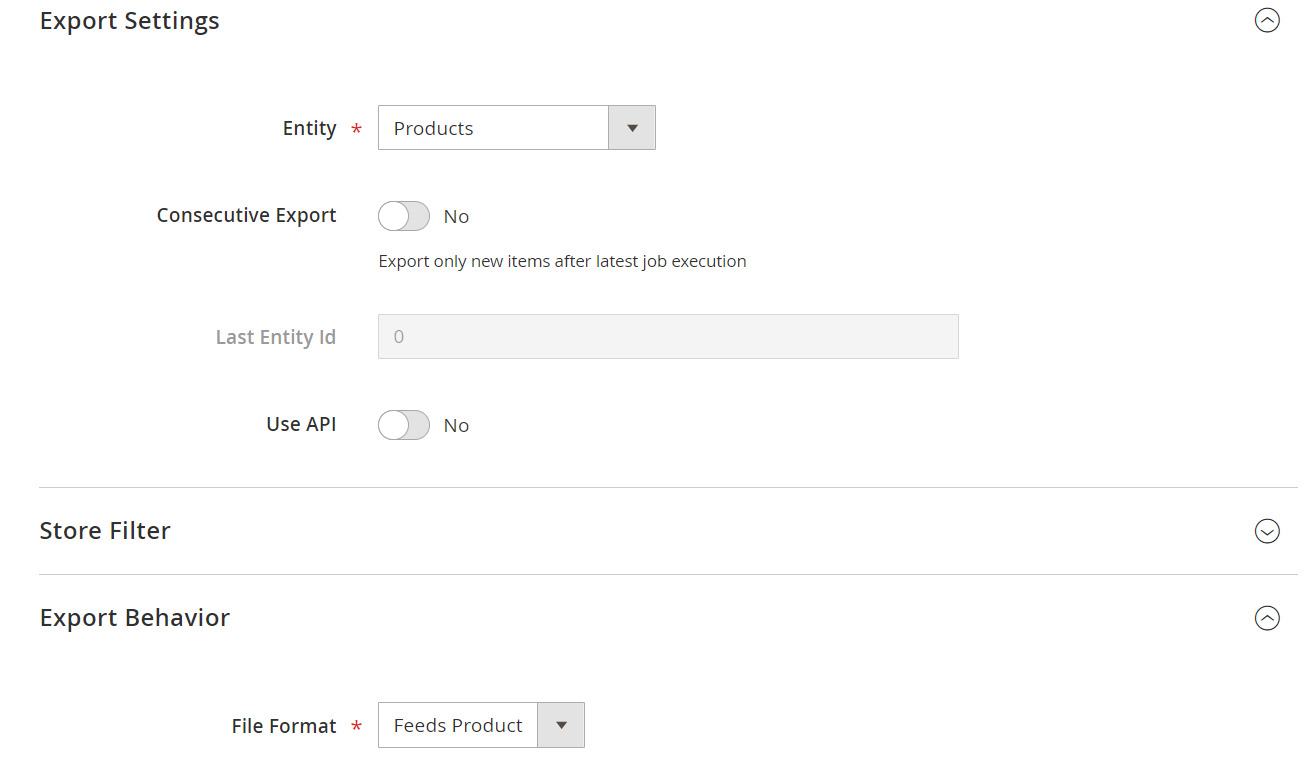The width and height of the screenshot is (1310, 769).
Task: Click the Last Entity Id input field
Action: click(x=668, y=337)
